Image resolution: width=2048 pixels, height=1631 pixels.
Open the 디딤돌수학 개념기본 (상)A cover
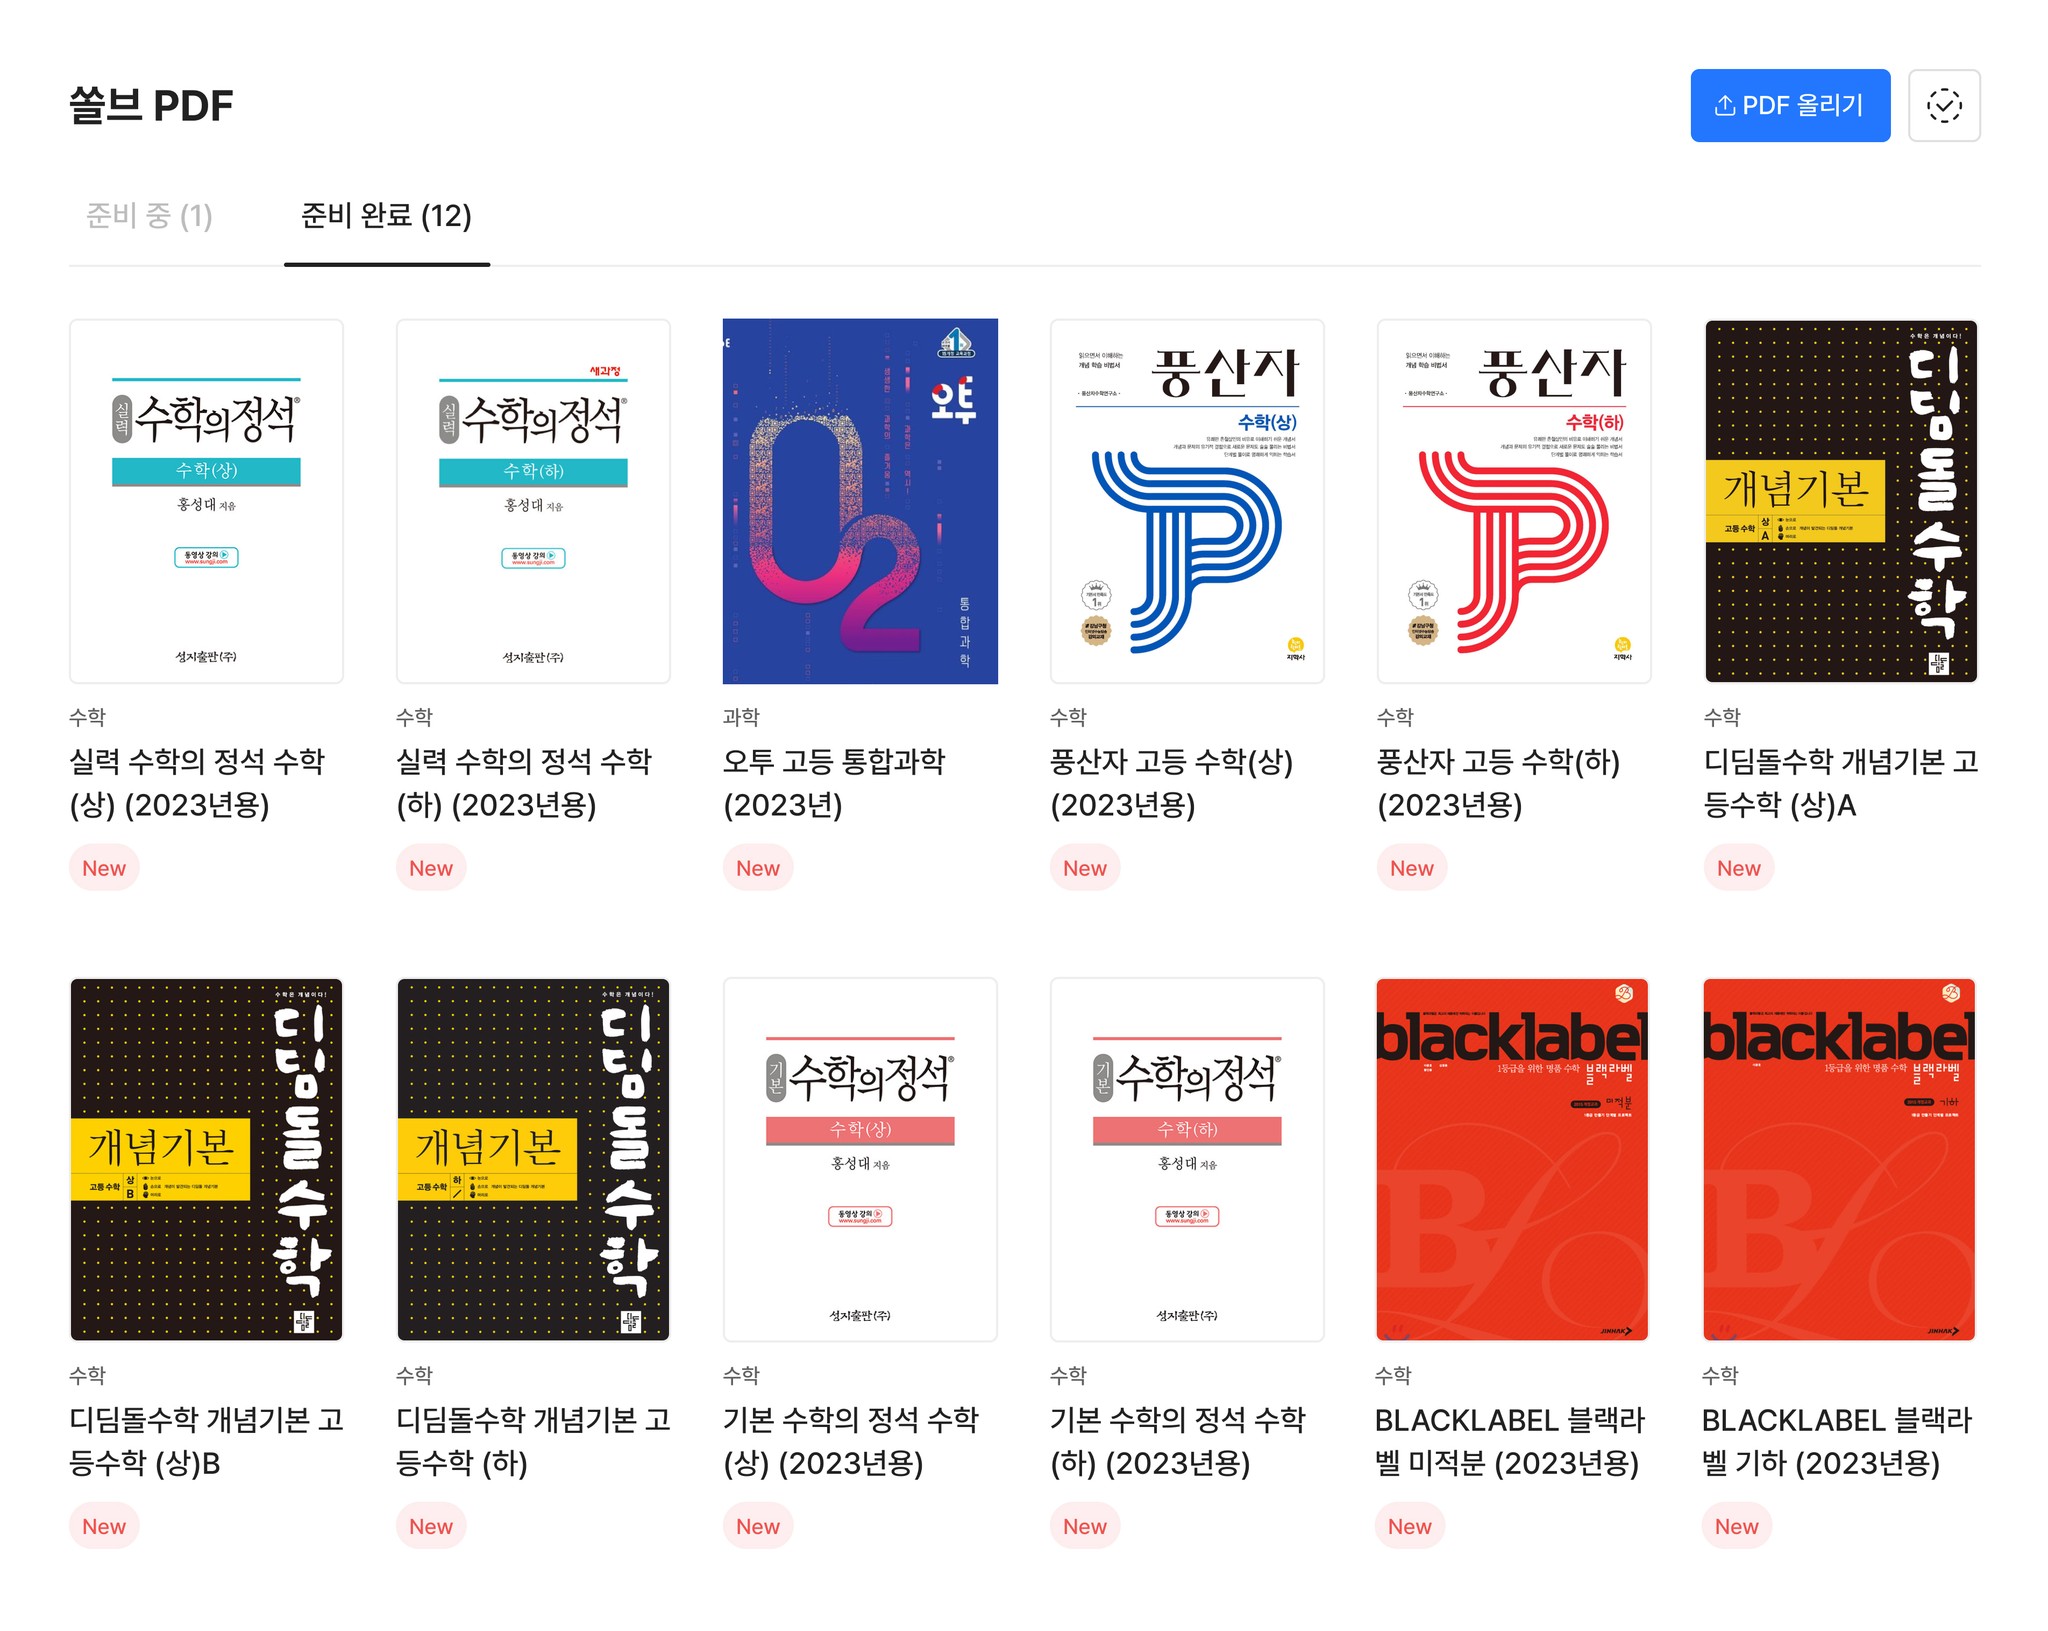pyautogui.click(x=1841, y=501)
